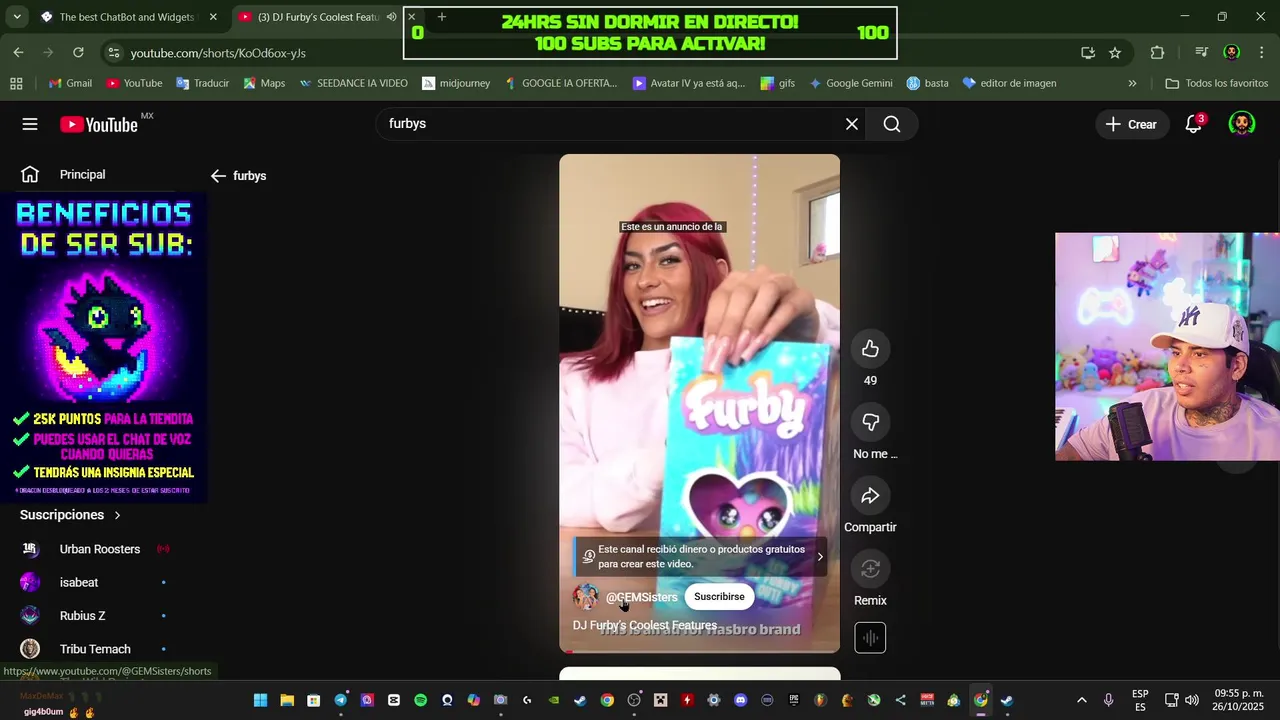Open Chrome media controls icon

tap(1201, 53)
